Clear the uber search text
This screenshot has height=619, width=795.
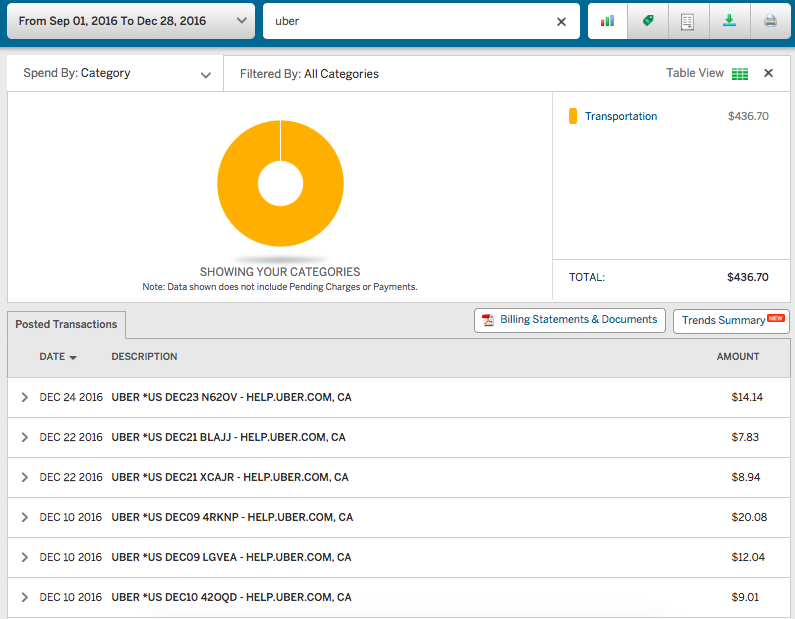tap(561, 21)
